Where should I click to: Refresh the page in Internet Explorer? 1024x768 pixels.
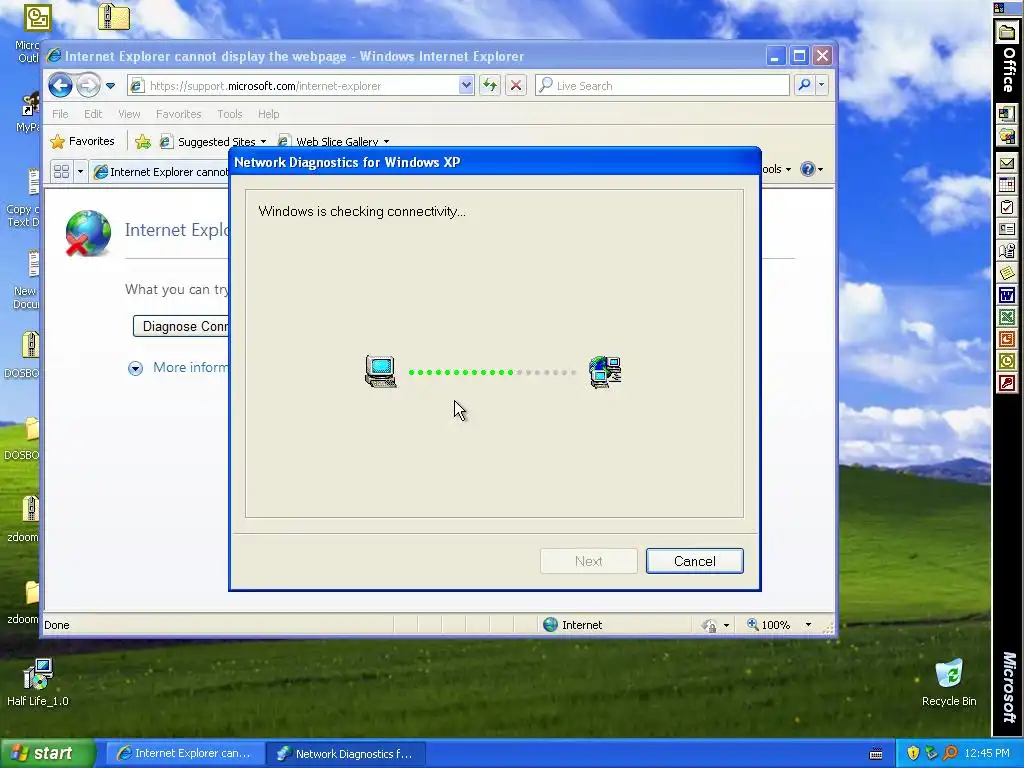click(x=490, y=86)
